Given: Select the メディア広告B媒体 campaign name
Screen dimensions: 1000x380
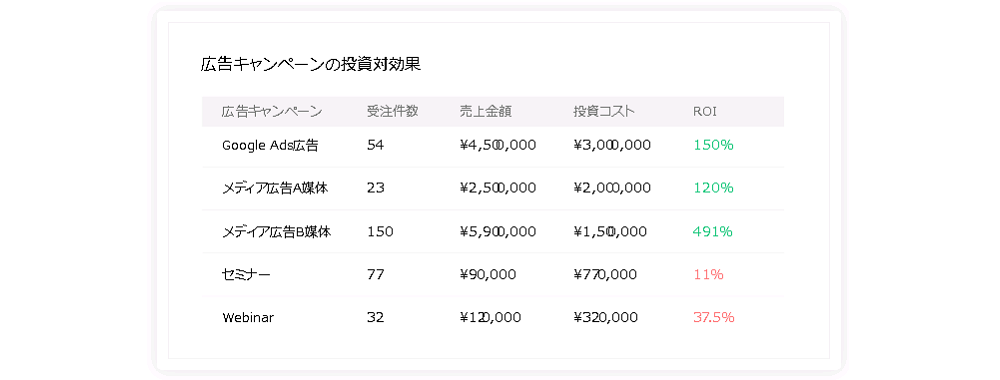Looking at the screenshot, I should tap(276, 231).
